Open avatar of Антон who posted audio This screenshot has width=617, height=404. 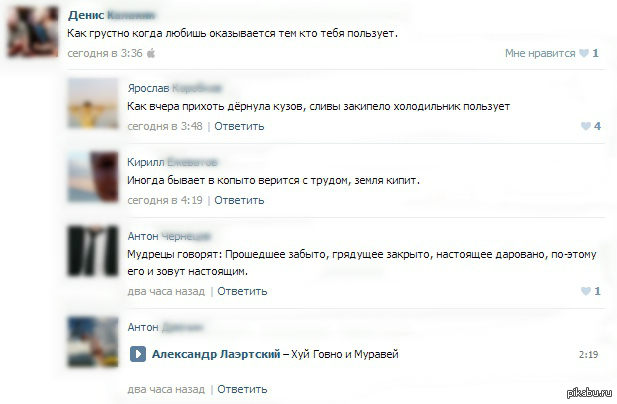click(93, 342)
